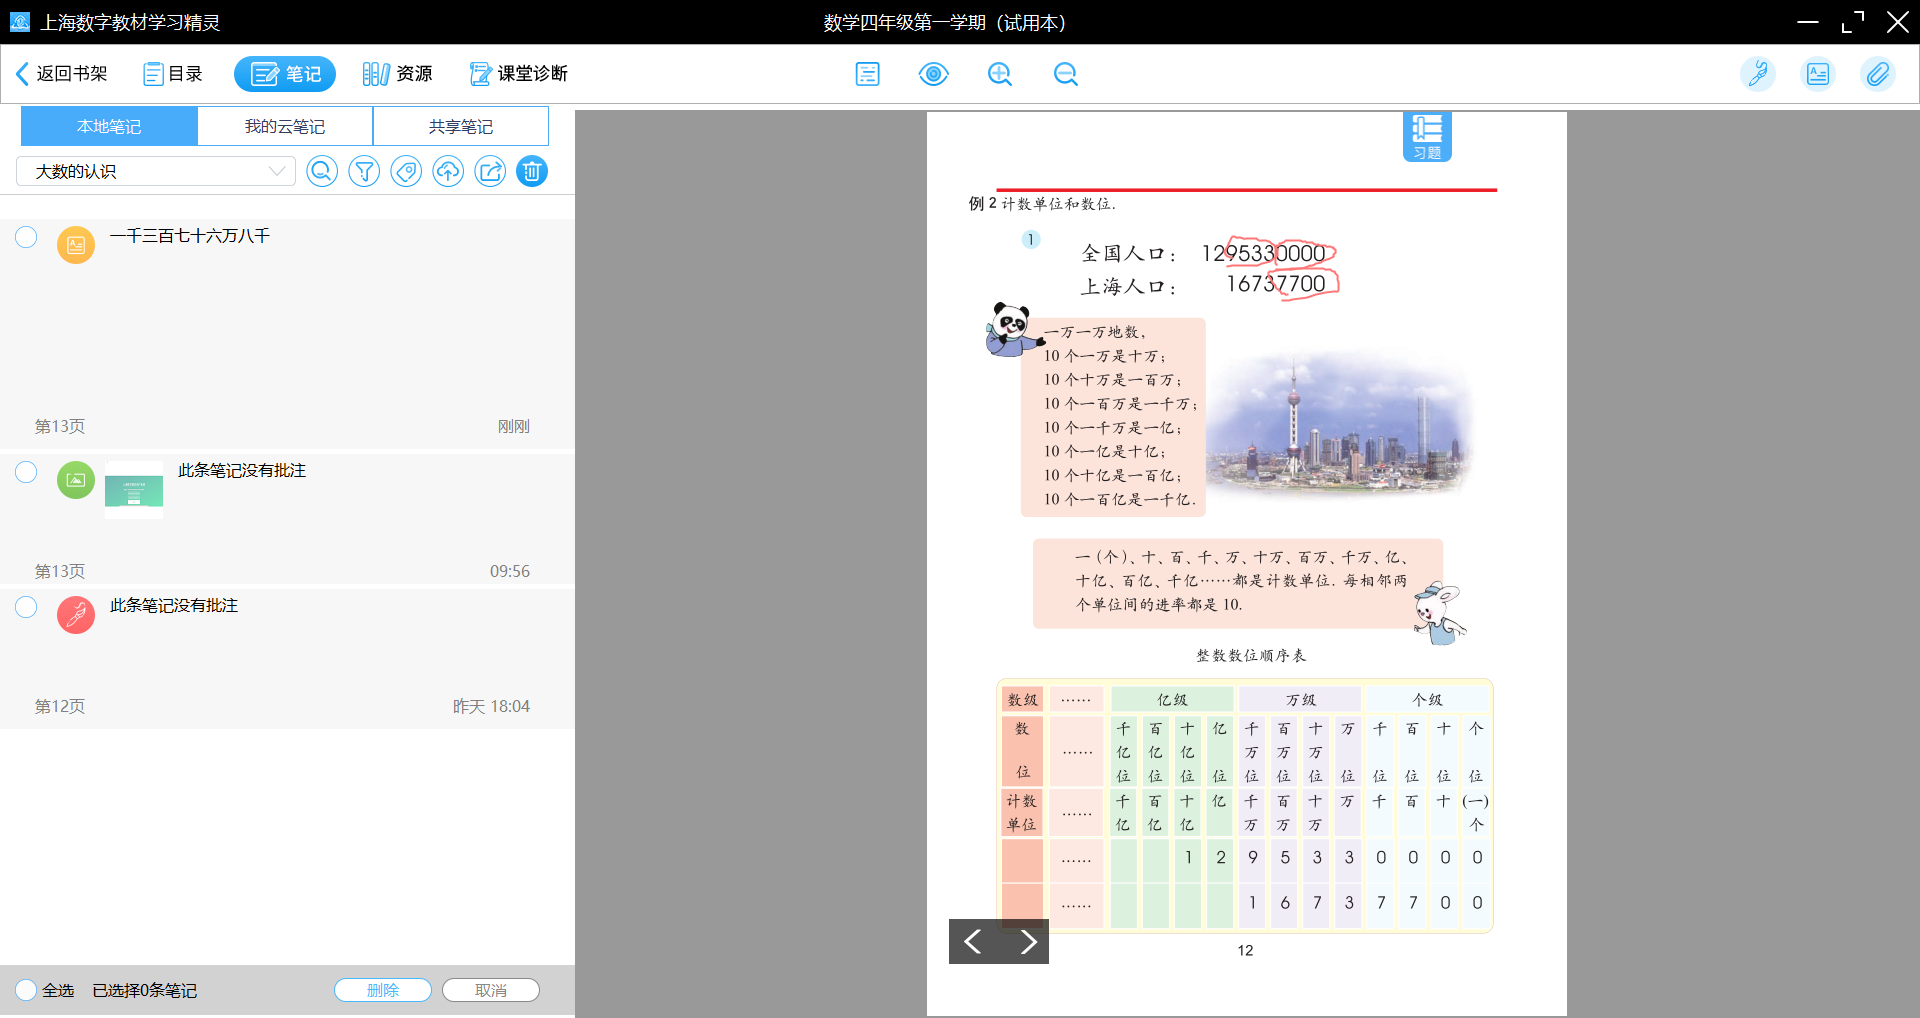Viewport: 1920px width, 1018px height.
Task: Switch to 我的云笔记 tab
Action: coord(285,127)
